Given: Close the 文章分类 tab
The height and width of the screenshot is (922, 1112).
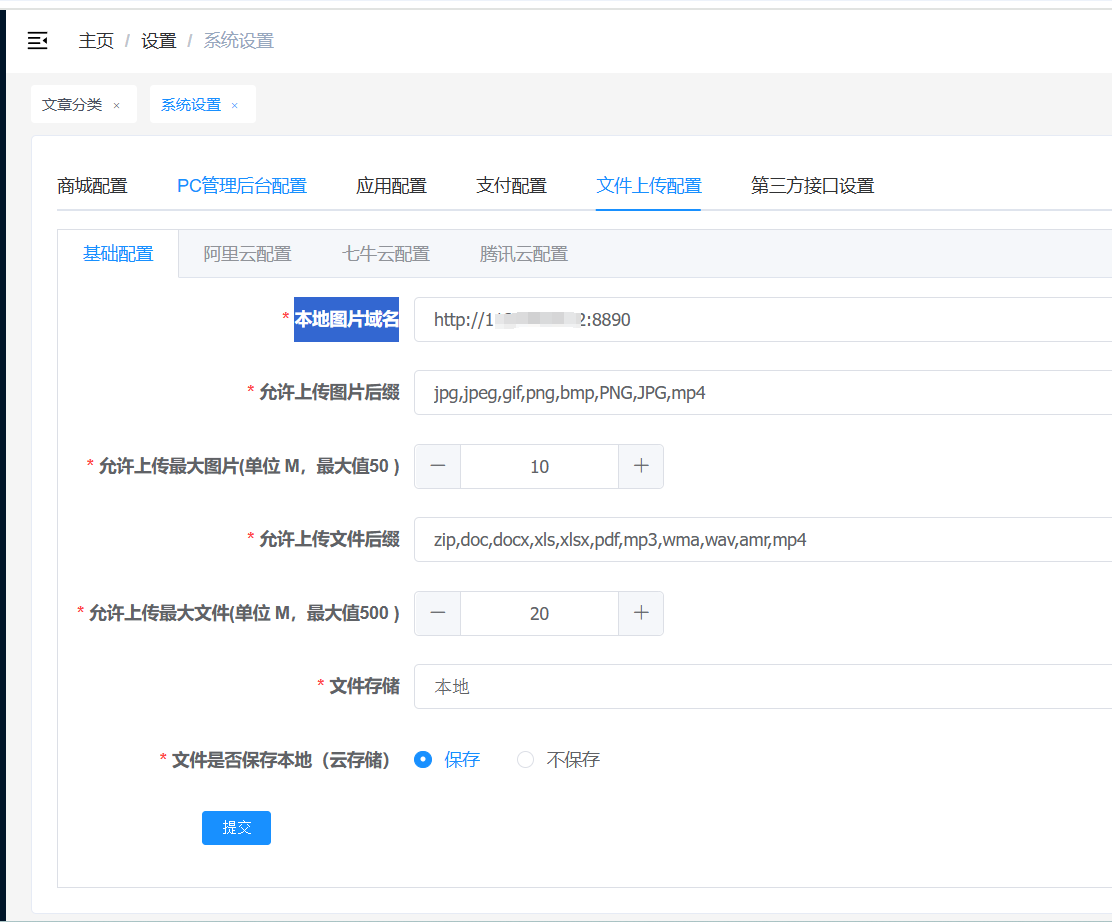Looking at the screenshot, I should tap(116, 106).
